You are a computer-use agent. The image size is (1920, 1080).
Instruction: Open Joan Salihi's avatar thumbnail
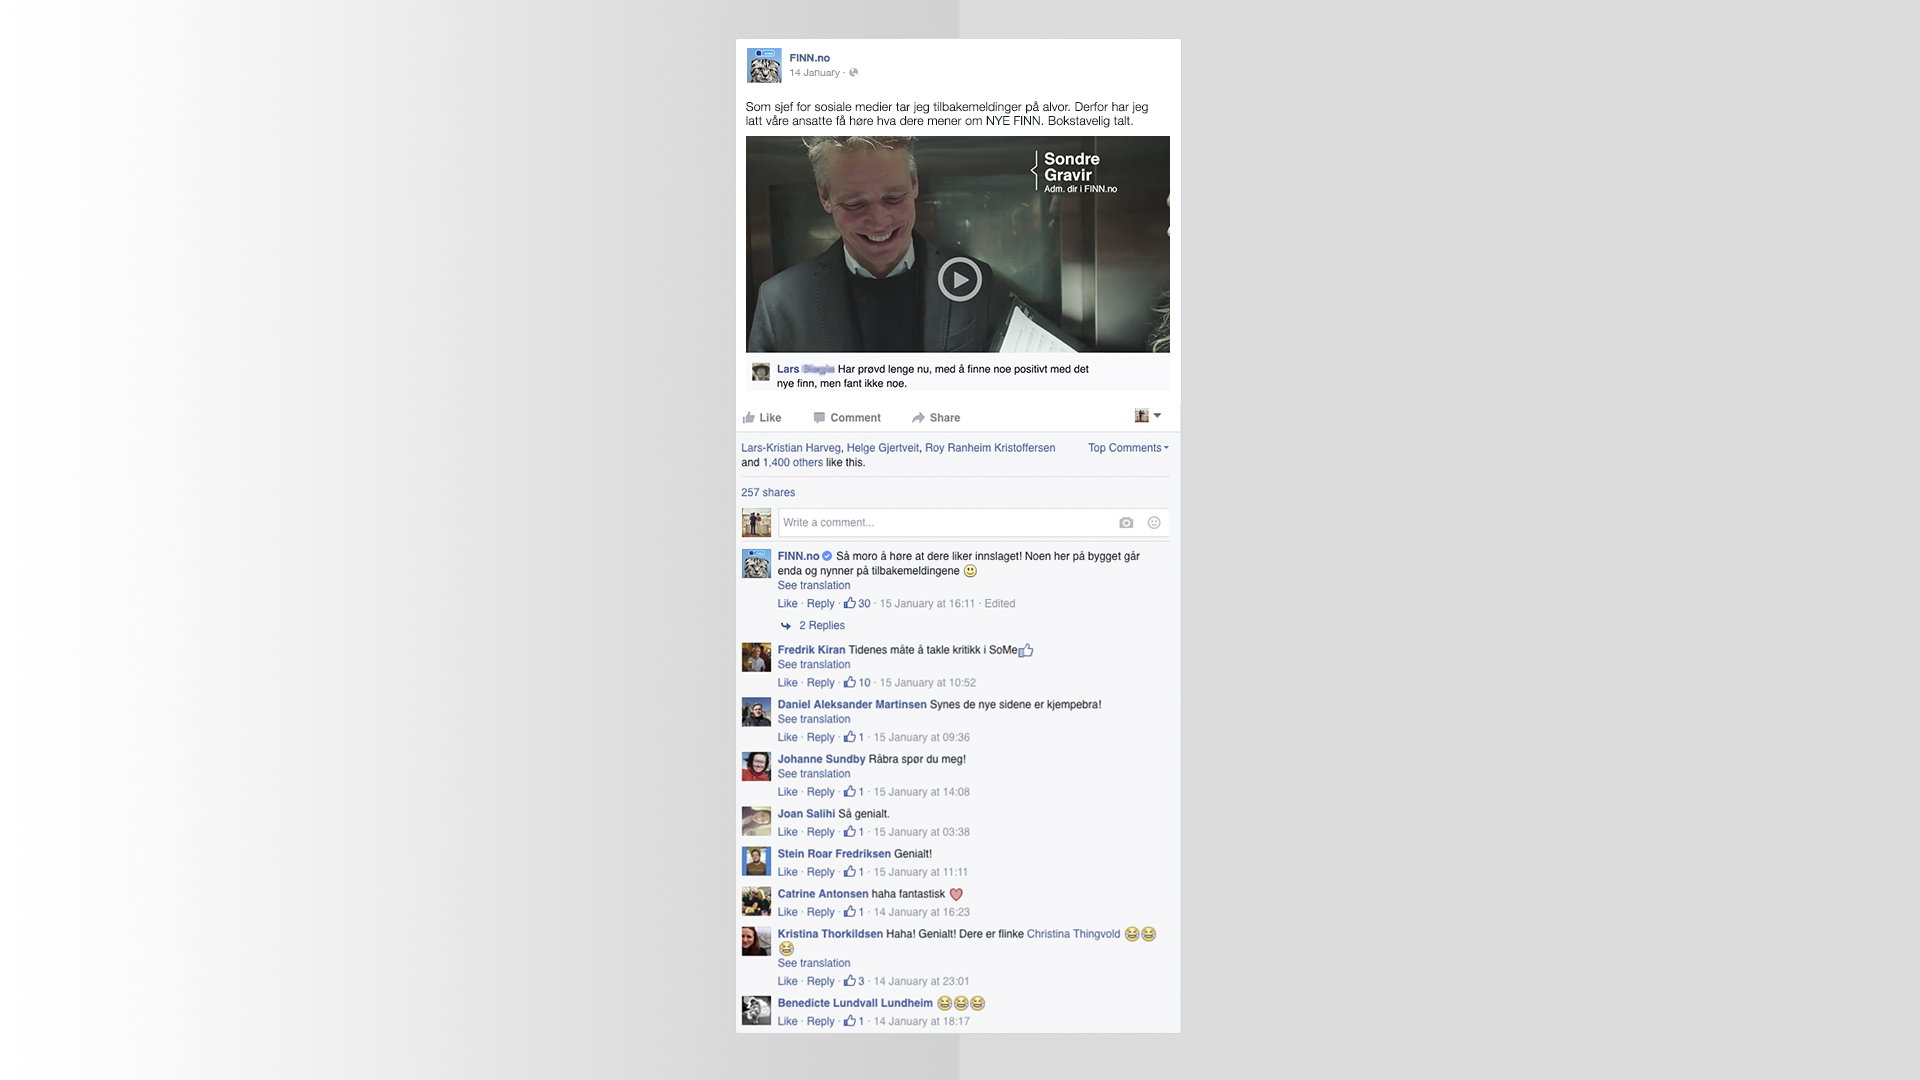756,821
